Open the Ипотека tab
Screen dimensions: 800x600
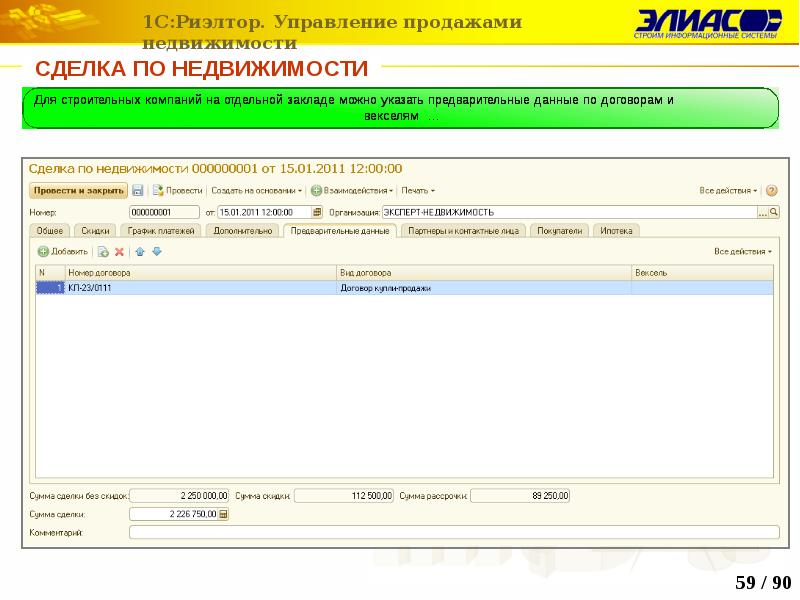(x=617, y=230)
